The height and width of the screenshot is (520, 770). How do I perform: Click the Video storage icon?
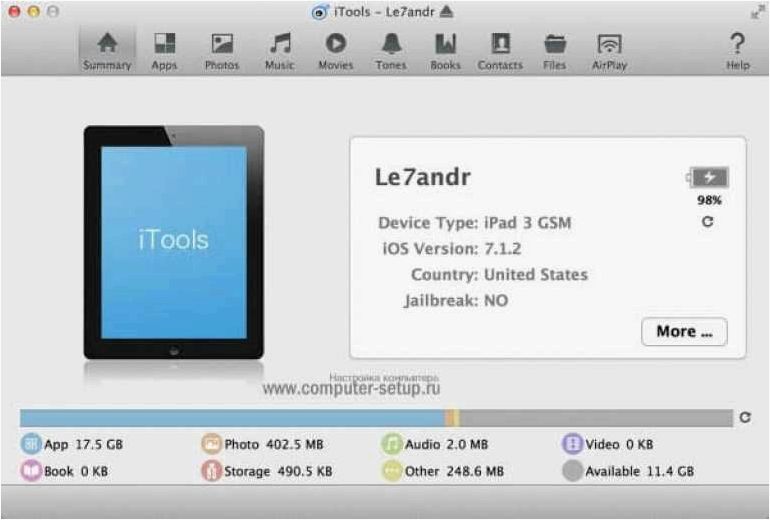(x=572, y=444)
